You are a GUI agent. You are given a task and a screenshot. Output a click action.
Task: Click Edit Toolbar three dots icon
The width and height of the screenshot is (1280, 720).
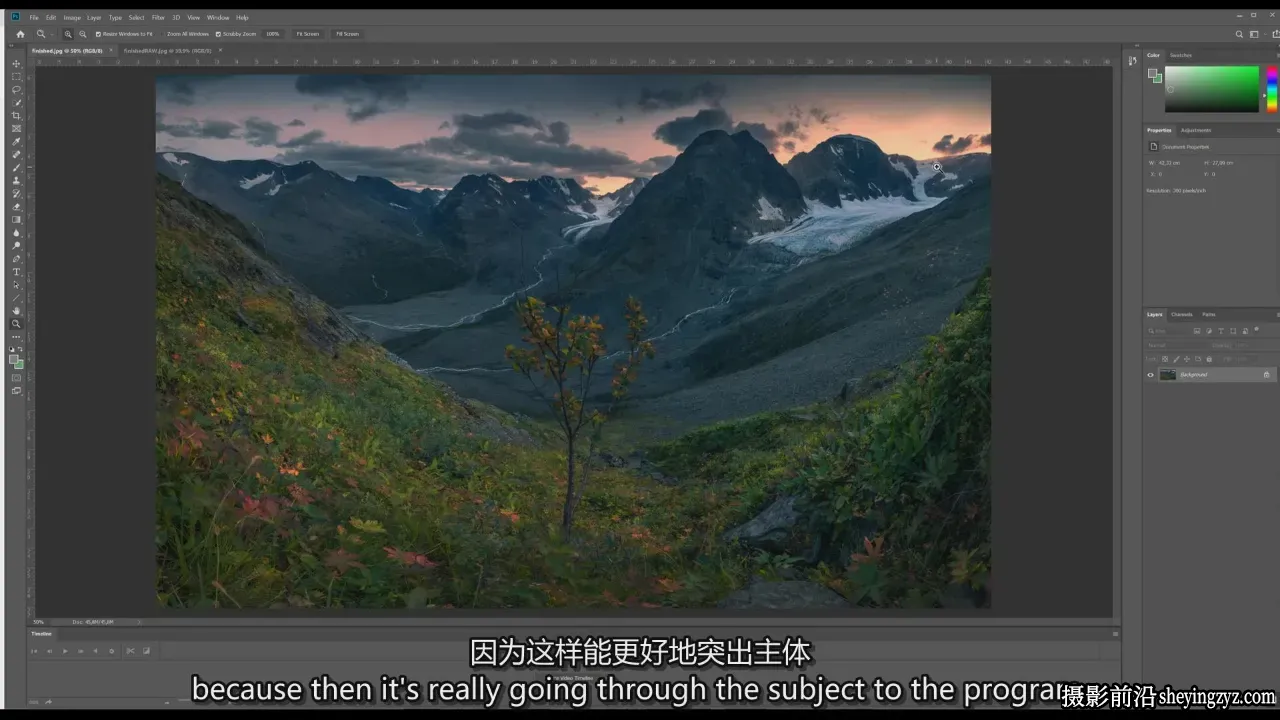tap(16, 337)
